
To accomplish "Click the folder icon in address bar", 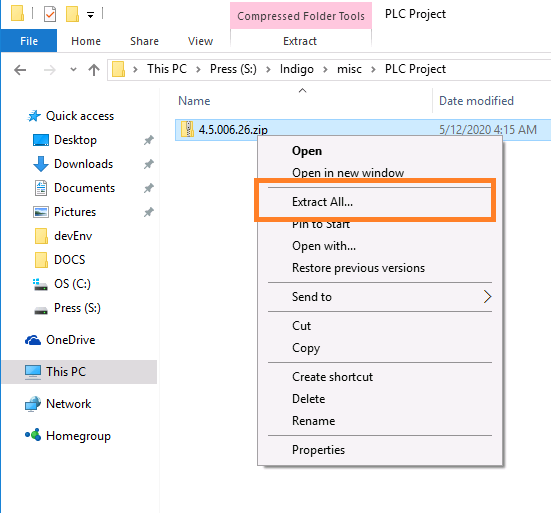I will [x=118, y=69].
